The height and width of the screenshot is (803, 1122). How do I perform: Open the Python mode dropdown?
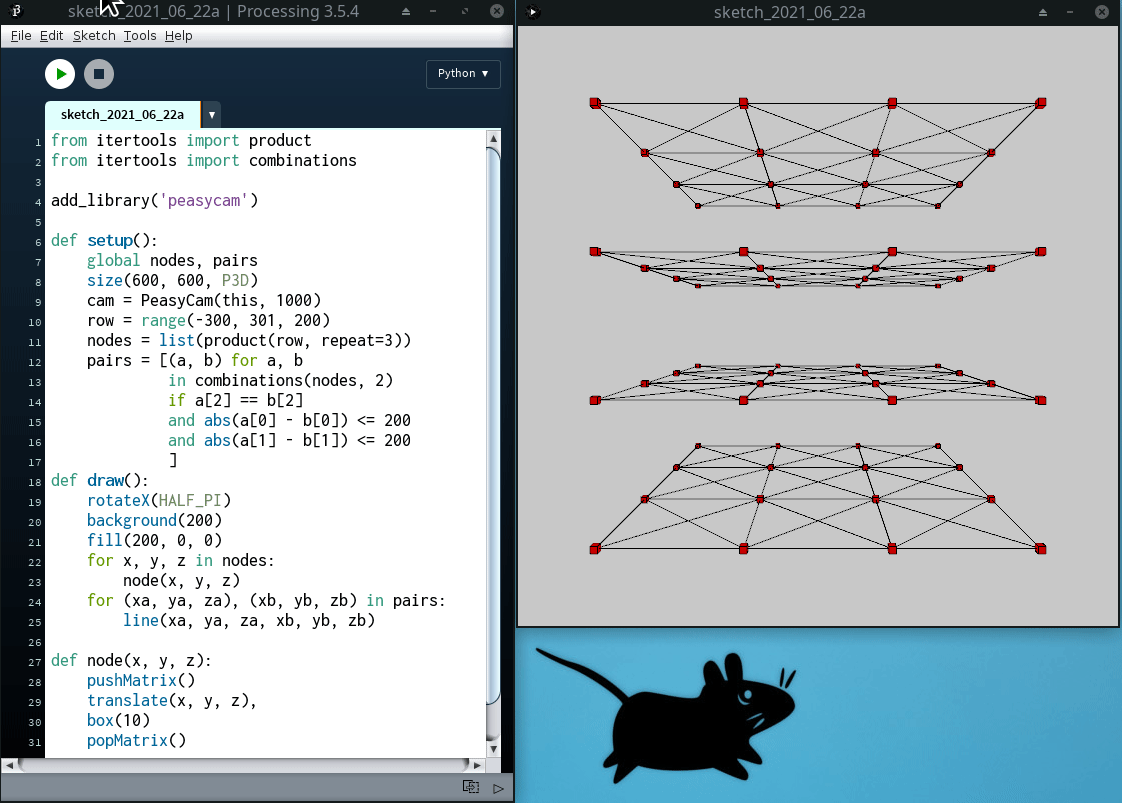pyautogui.click(x=463, y=74)
